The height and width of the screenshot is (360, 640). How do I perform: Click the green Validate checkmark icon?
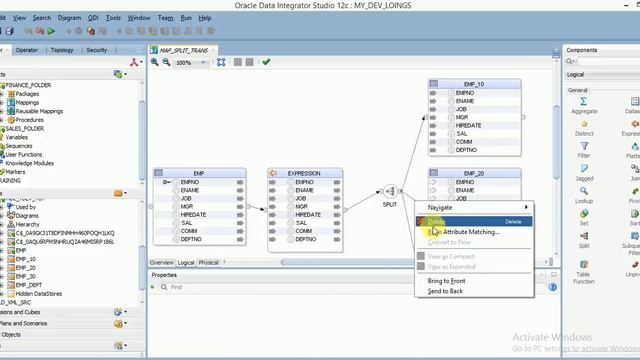pyautogui.click(x=266, y=62)
